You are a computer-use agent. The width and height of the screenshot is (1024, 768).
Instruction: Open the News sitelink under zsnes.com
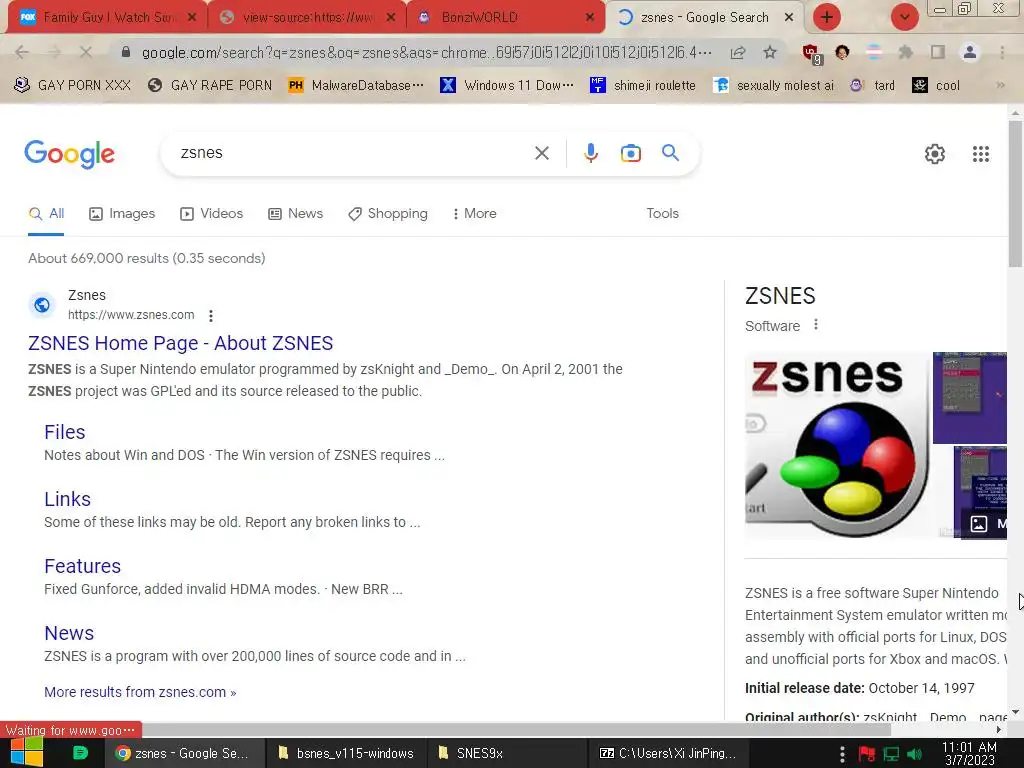click(69, 633)
